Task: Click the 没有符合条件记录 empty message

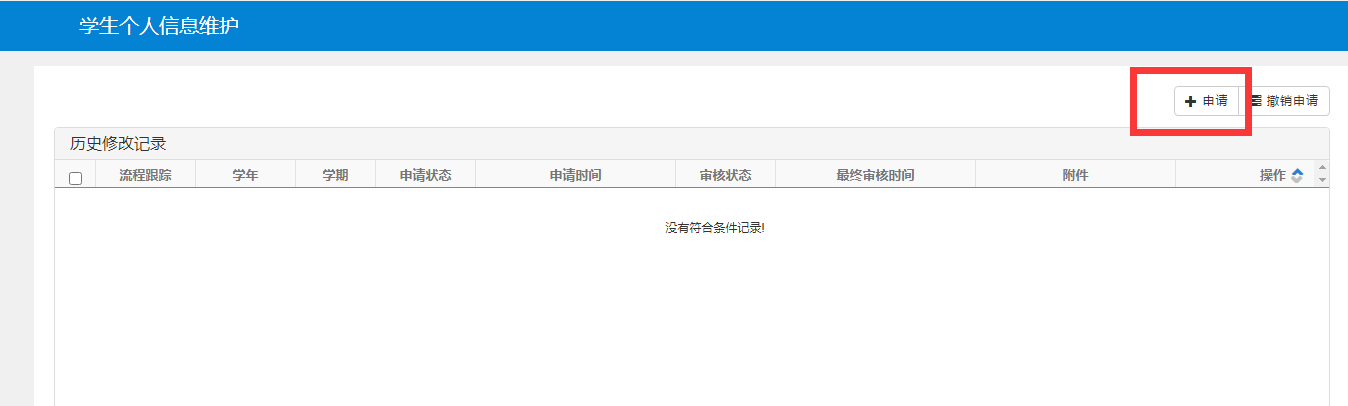Action: point(714,228)
